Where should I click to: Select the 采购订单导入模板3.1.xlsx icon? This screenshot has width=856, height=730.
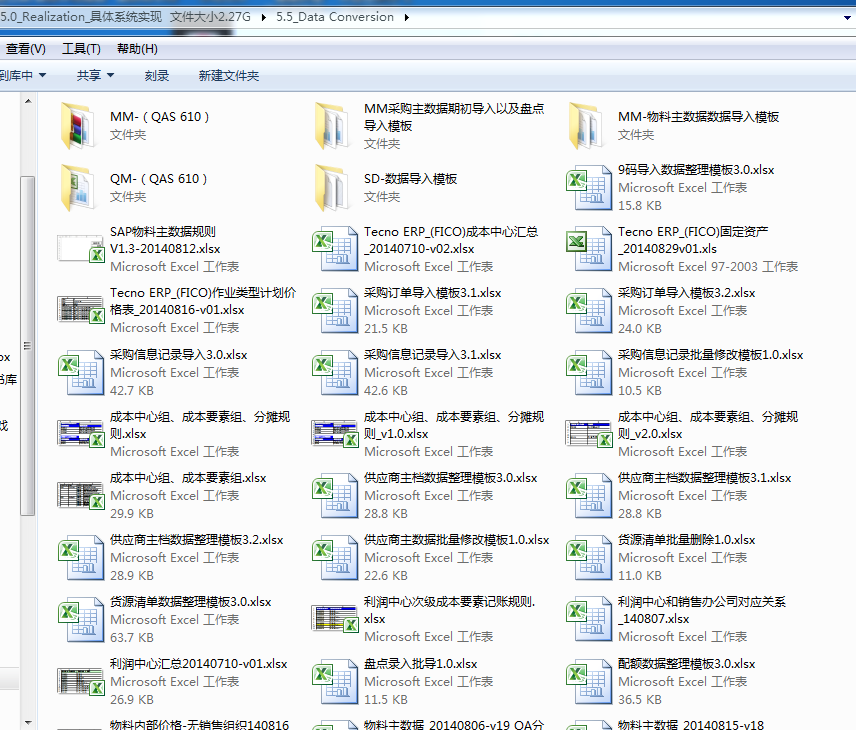335,311
